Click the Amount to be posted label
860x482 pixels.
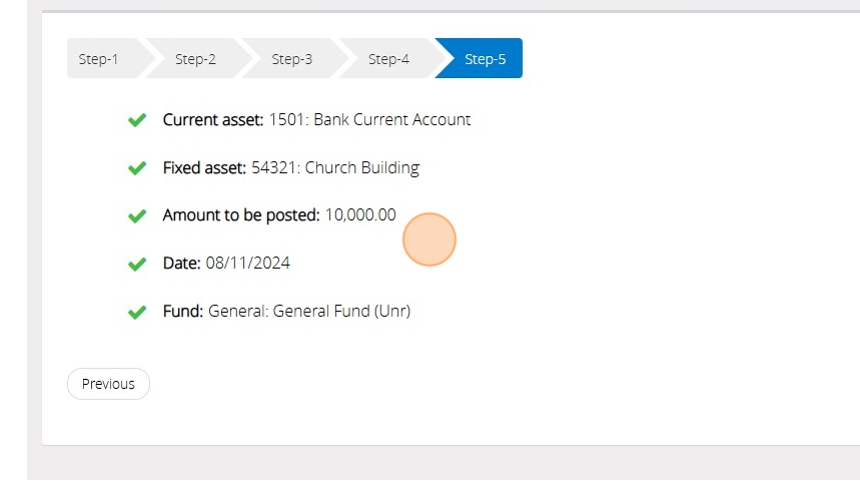point(241,215)
